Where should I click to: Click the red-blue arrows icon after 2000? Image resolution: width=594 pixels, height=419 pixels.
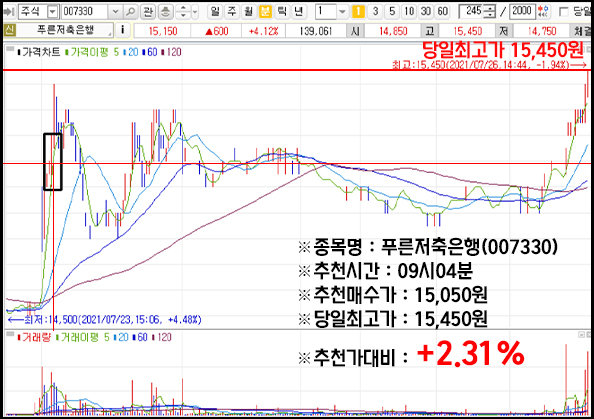[544, 12]
